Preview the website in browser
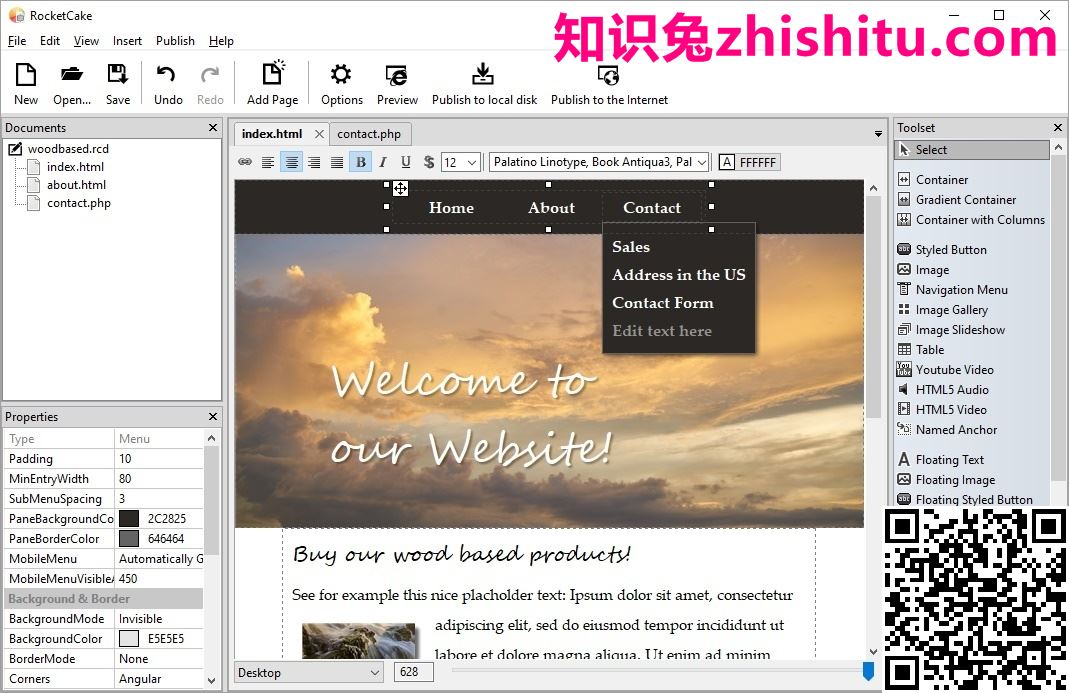This screenshot has height=693, width=1069. pyautogui.click(x=397, y=83)
